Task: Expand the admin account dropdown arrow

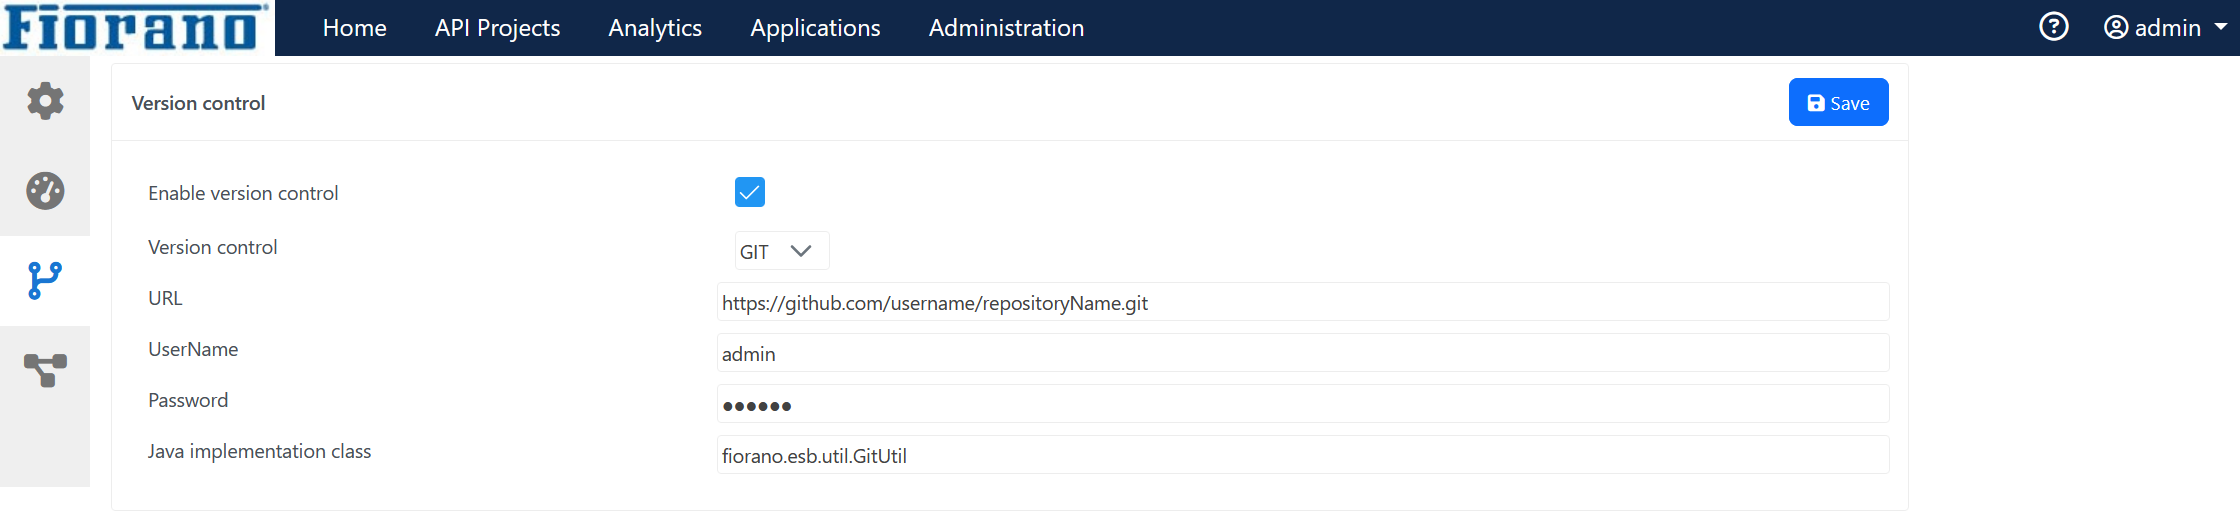Action: [2221, 28]
